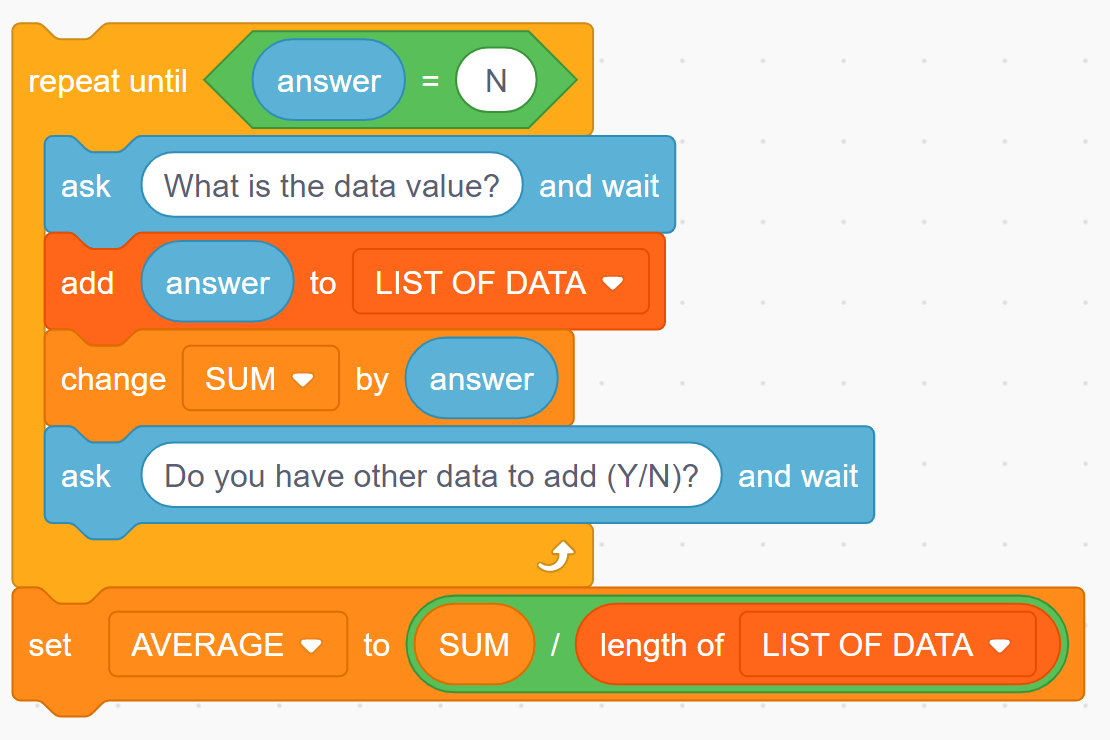This screenshot has width=1110, height=740.
Task: Click the 'add' label on list block
Action: [87, 283]
